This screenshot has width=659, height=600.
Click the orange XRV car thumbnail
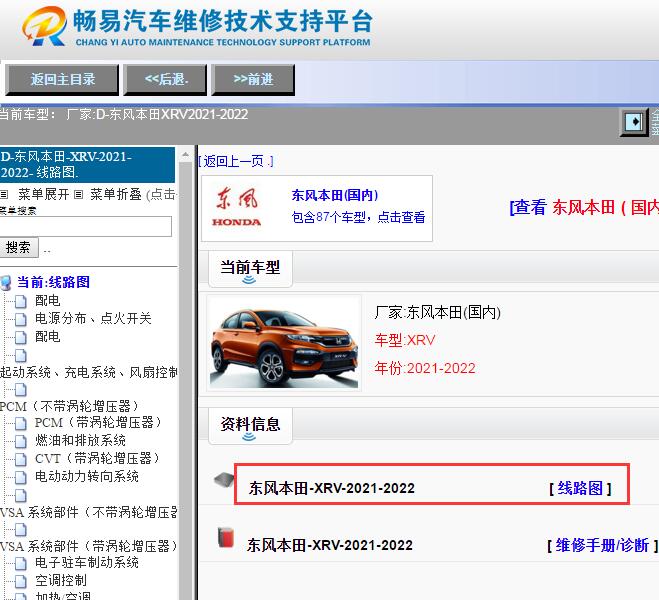284,342
